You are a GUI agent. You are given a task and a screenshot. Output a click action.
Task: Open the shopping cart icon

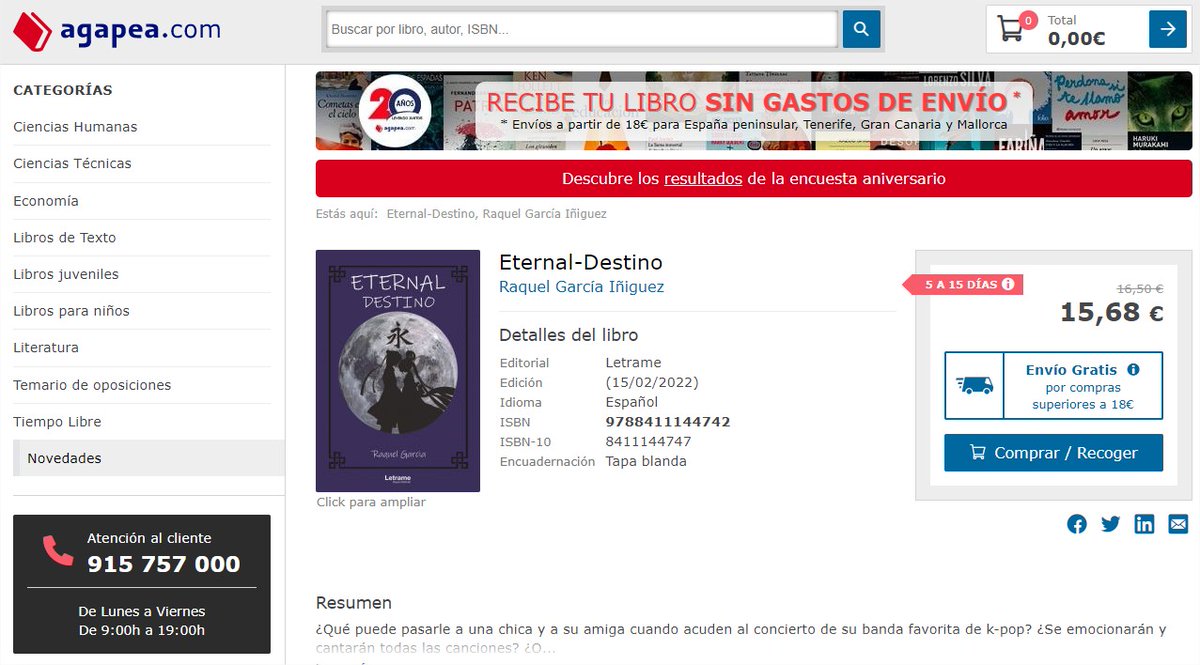click(1012, 28)
